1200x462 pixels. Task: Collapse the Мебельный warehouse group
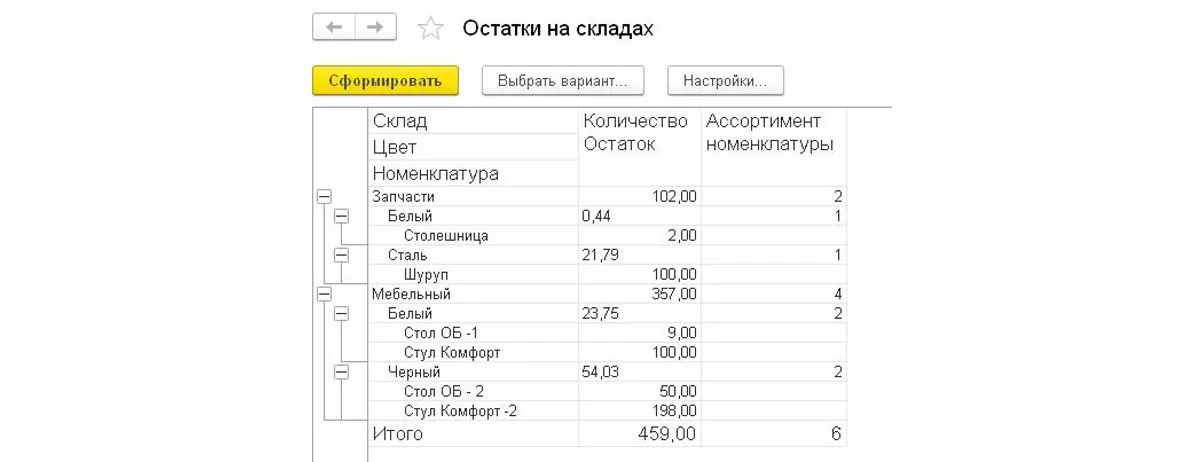click(323, 294)
